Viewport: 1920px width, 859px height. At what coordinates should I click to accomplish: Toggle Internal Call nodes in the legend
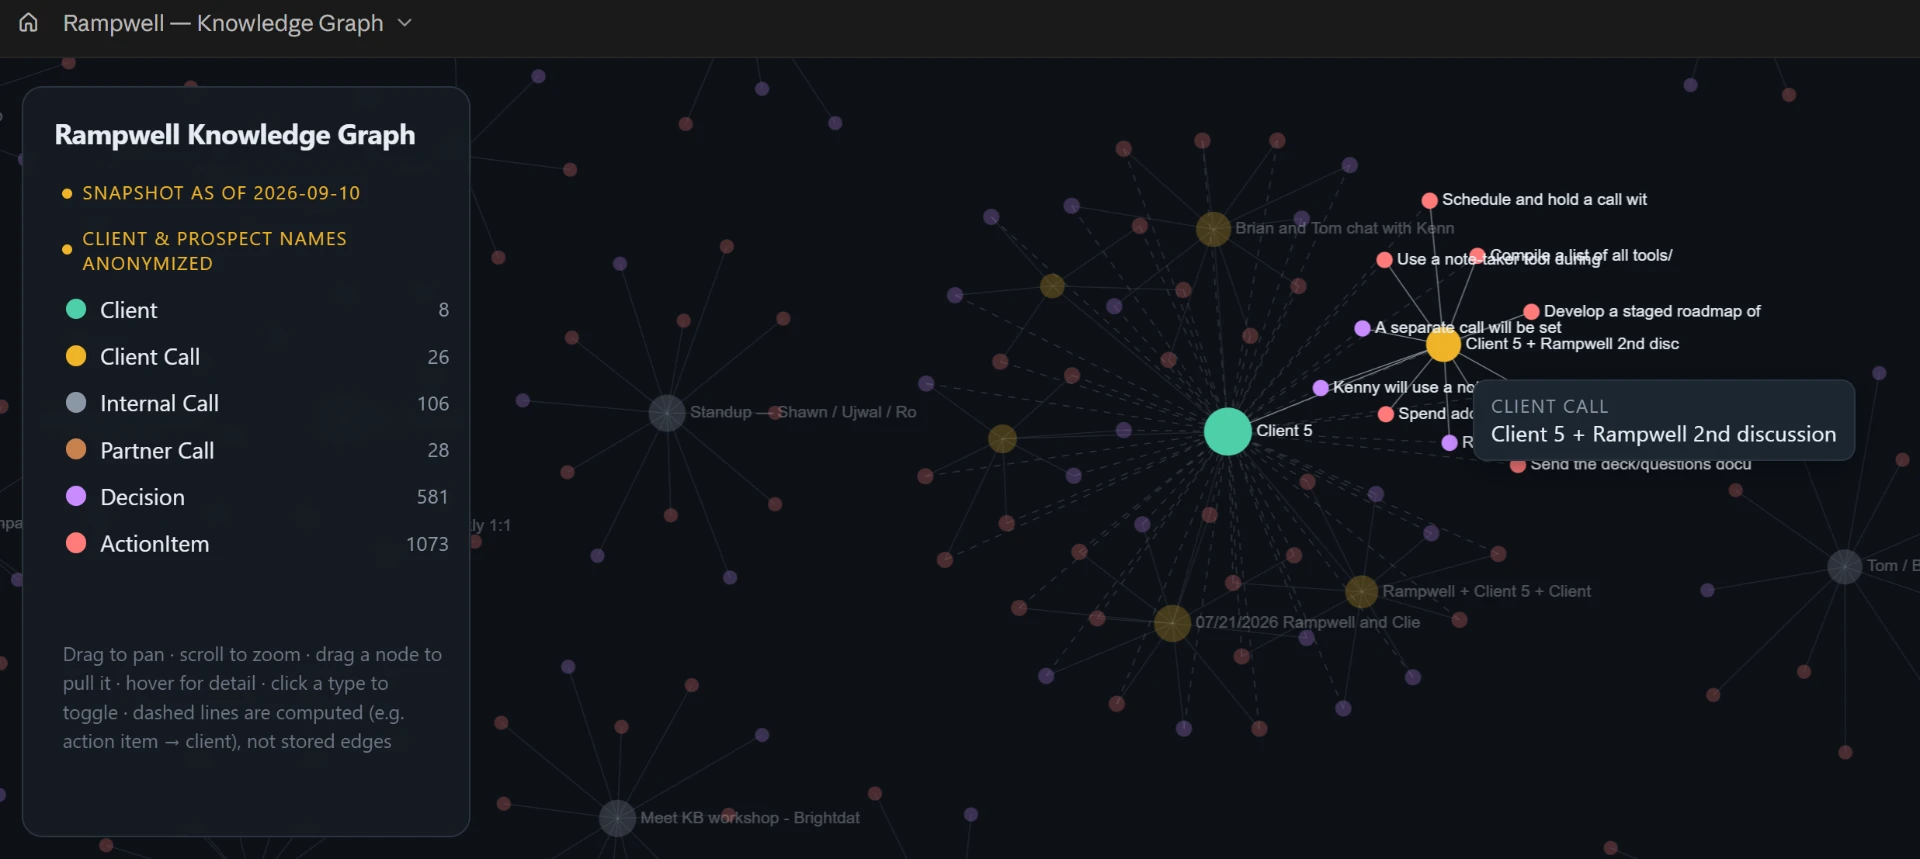pyautogui.click(x=257, y=403)
